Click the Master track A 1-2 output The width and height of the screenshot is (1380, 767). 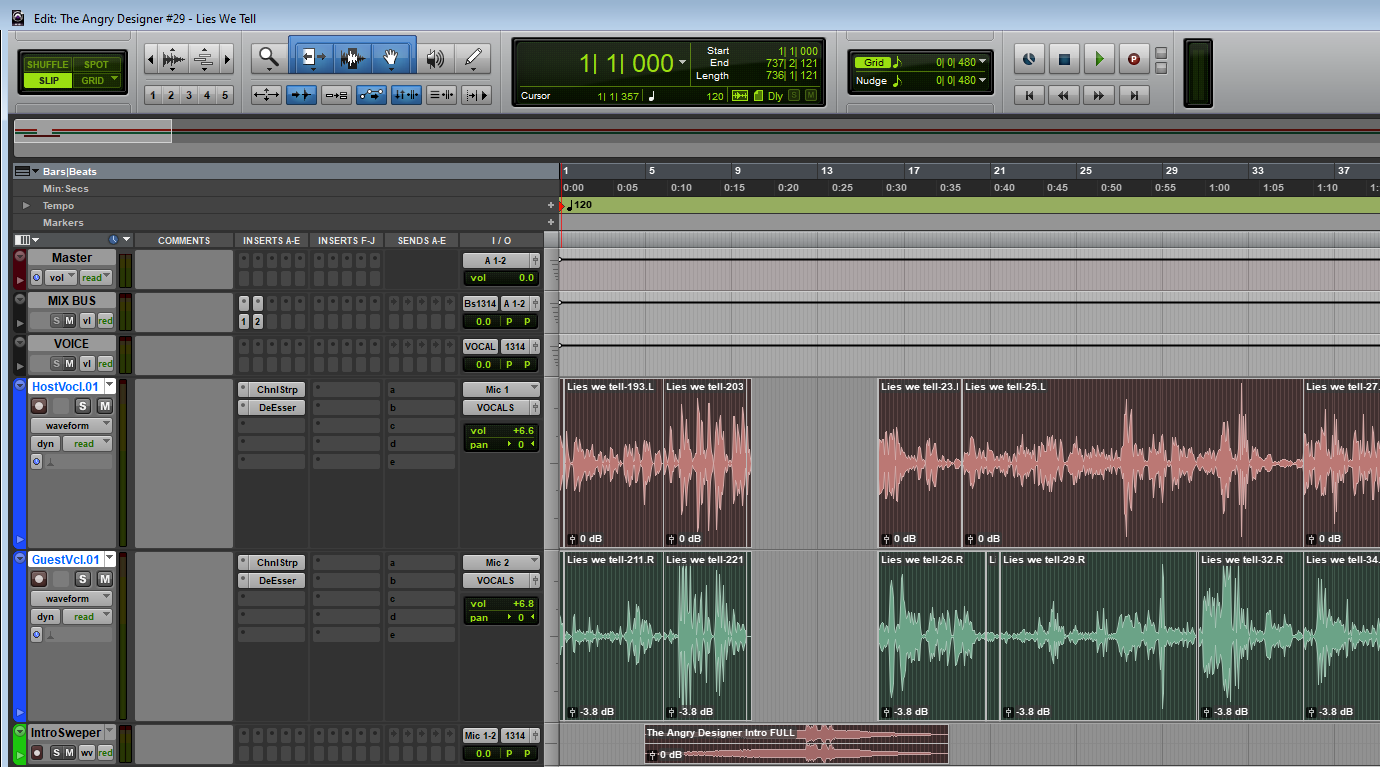tap(496, 259)
